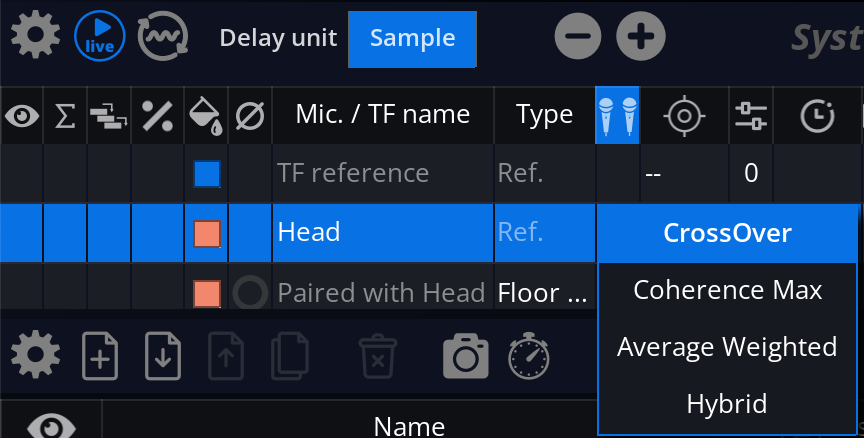Take a snapshot with the camera icon
The width and height of the screenshot is (864, 438).
click(466, 356)
